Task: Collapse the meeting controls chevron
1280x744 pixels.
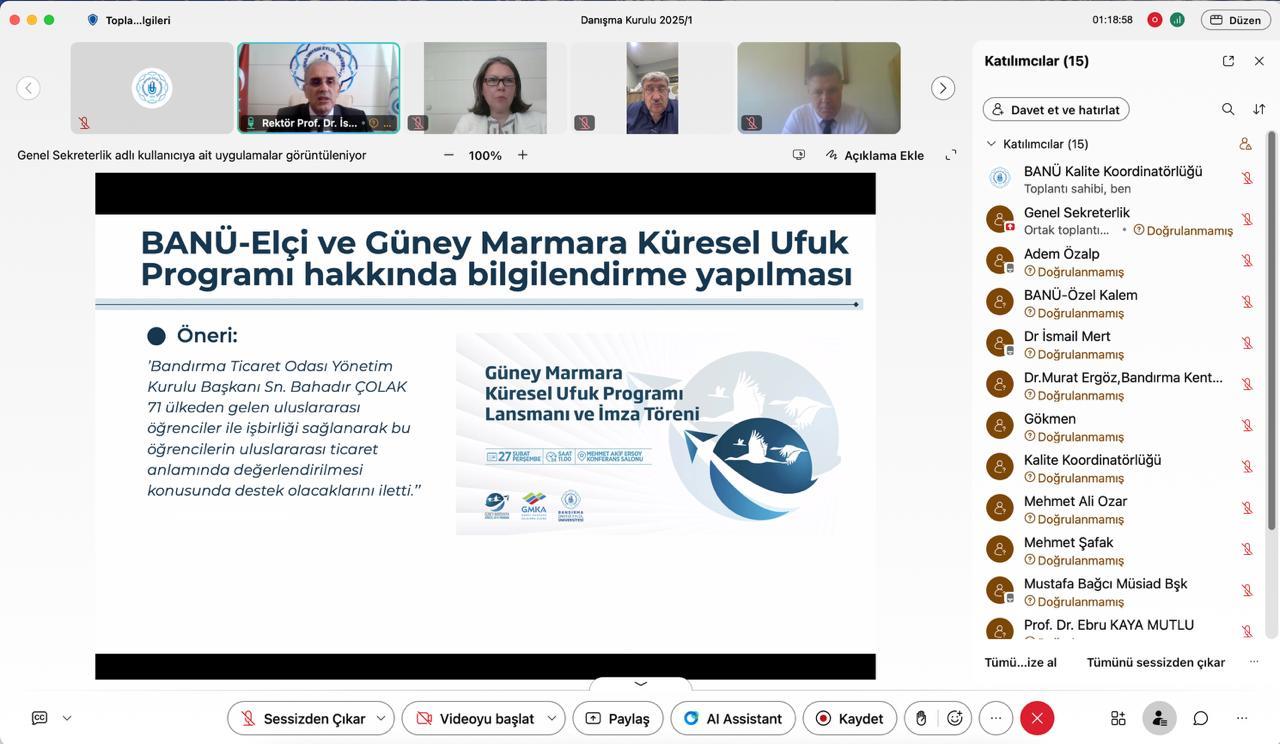Action: (x=641, y=684)
